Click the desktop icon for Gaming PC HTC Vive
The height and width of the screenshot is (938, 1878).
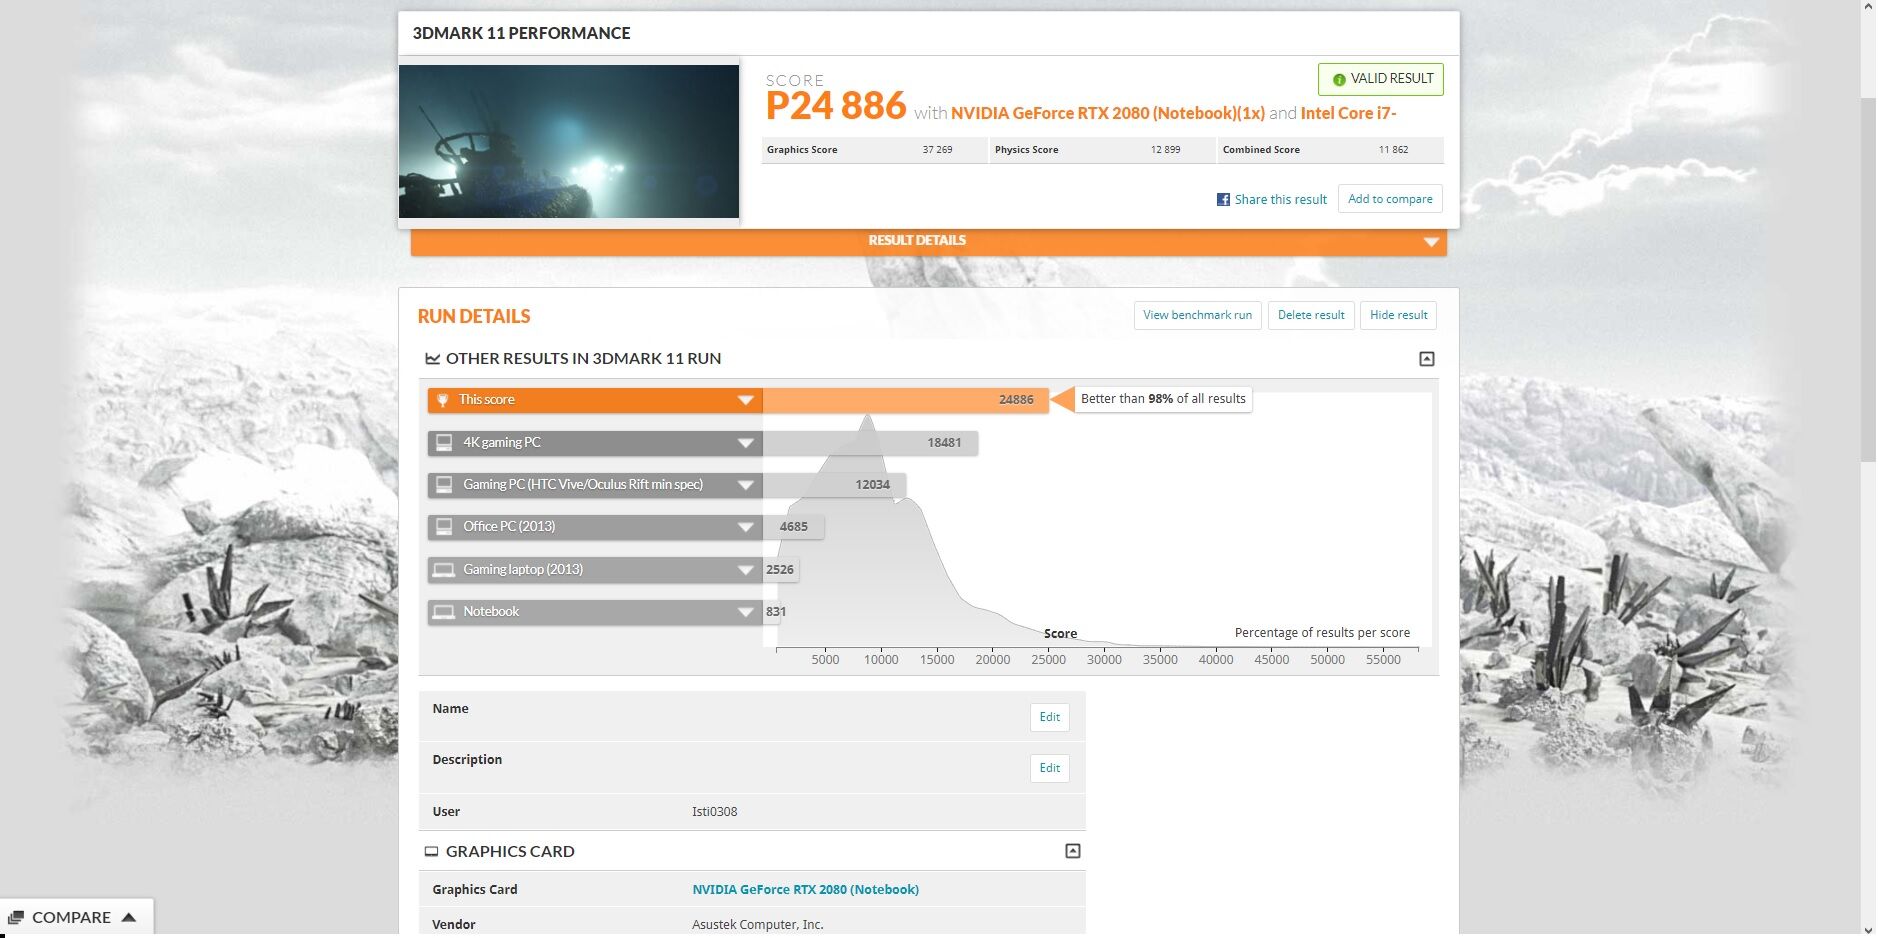click(x=444, y=485)
